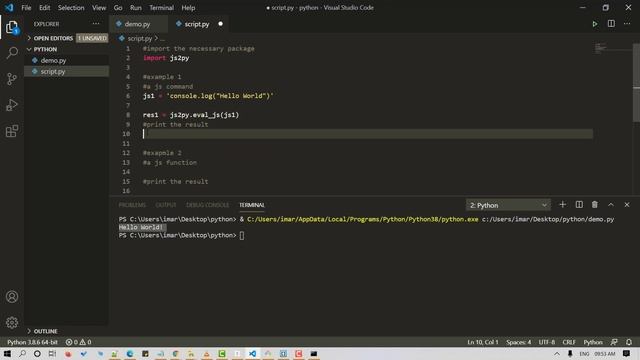Screen dimensions: 640x360
Task: Click UTF-8 encoding in status bar
Action: point(547,342)
